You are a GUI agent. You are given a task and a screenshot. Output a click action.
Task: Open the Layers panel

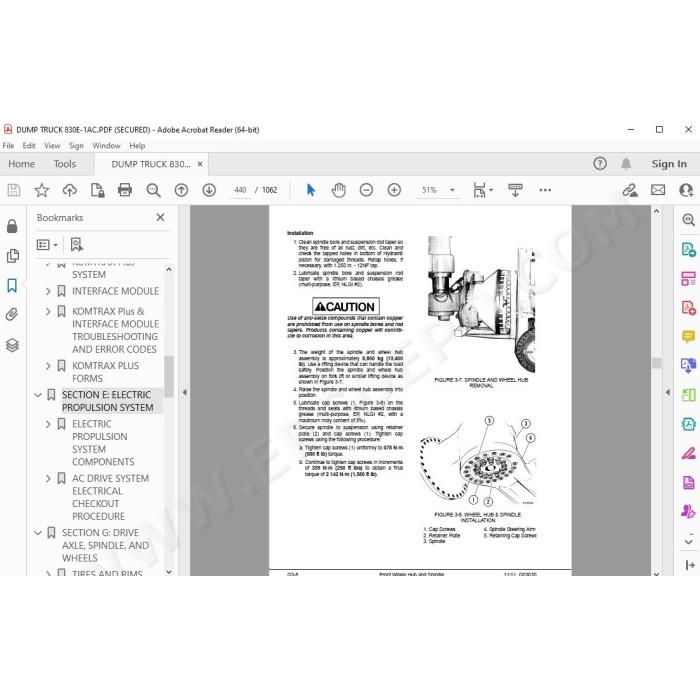[12, 345]
